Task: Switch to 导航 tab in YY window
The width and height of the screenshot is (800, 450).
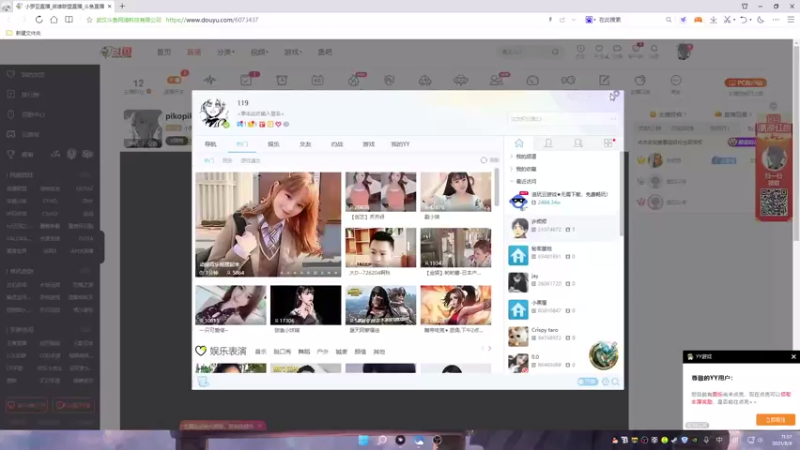Action: 211,144
